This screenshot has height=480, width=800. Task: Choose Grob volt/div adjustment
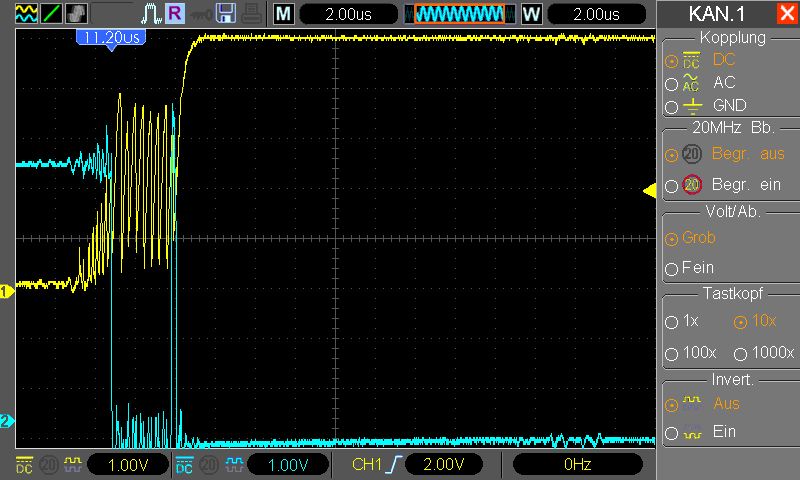671,239
